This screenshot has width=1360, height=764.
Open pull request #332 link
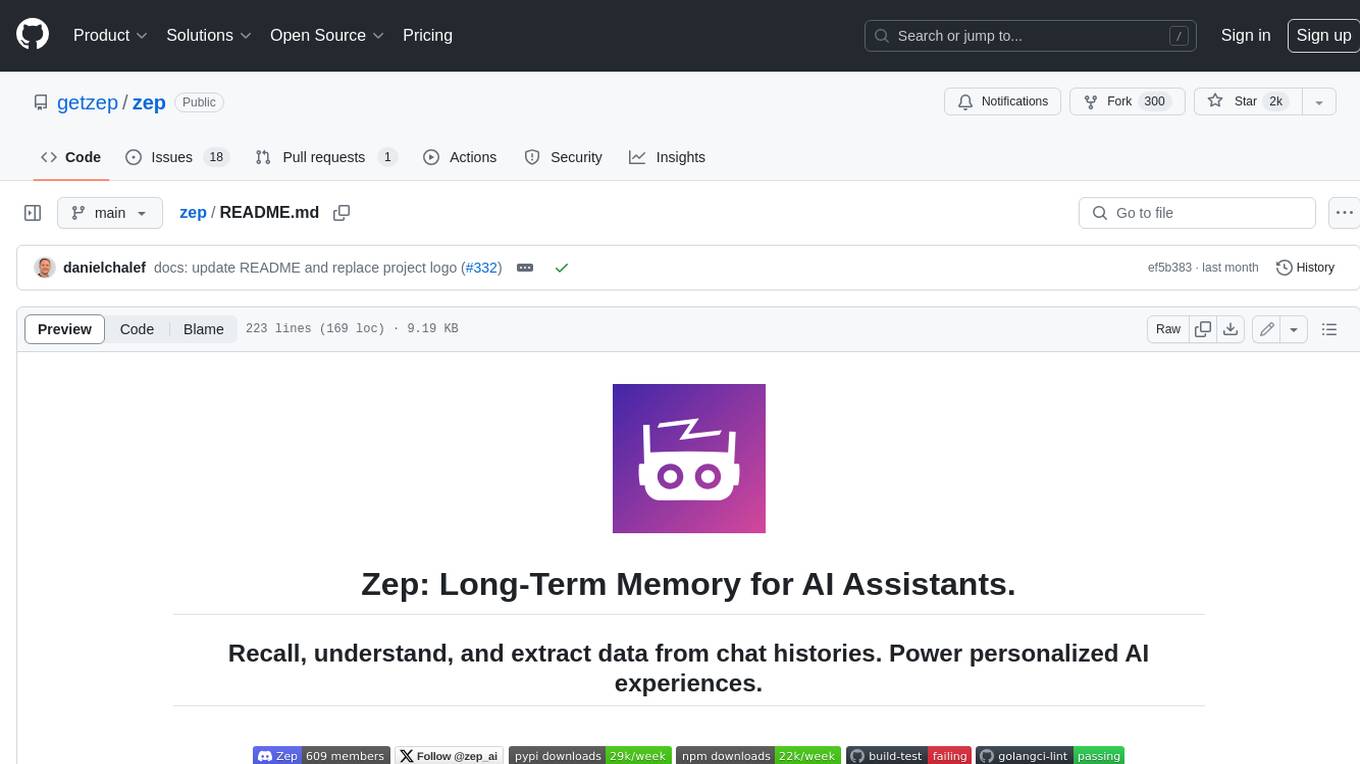[x=481, y=268]
